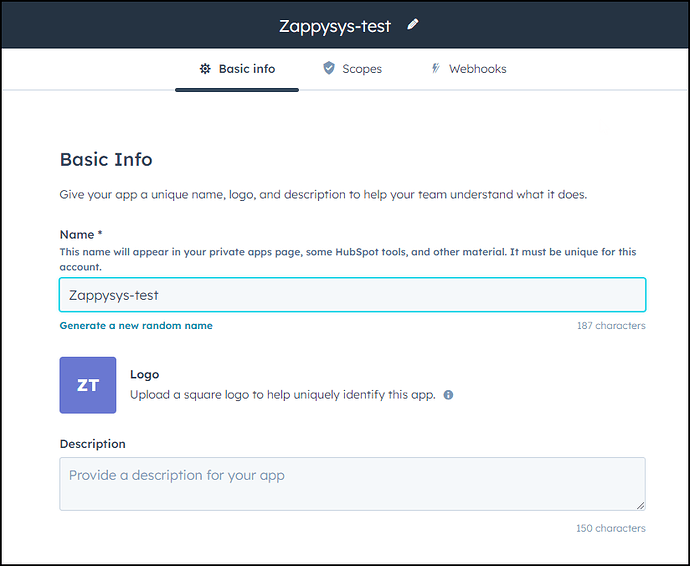Click the 'Logo' label
690x566 pixels.
(x=144, y=375)
